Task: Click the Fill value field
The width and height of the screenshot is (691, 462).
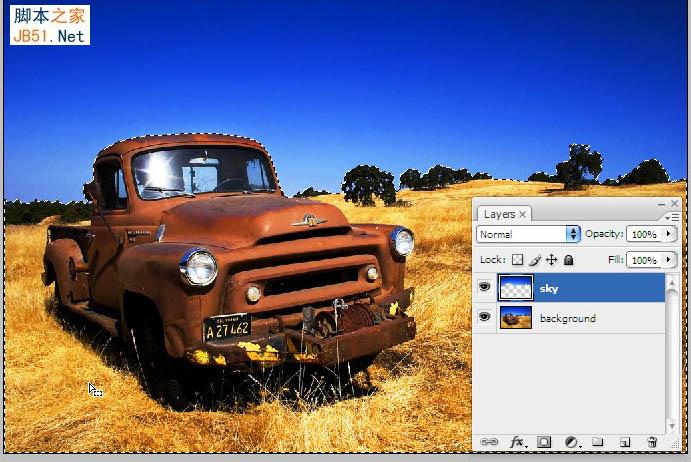Action: (645, 260)
